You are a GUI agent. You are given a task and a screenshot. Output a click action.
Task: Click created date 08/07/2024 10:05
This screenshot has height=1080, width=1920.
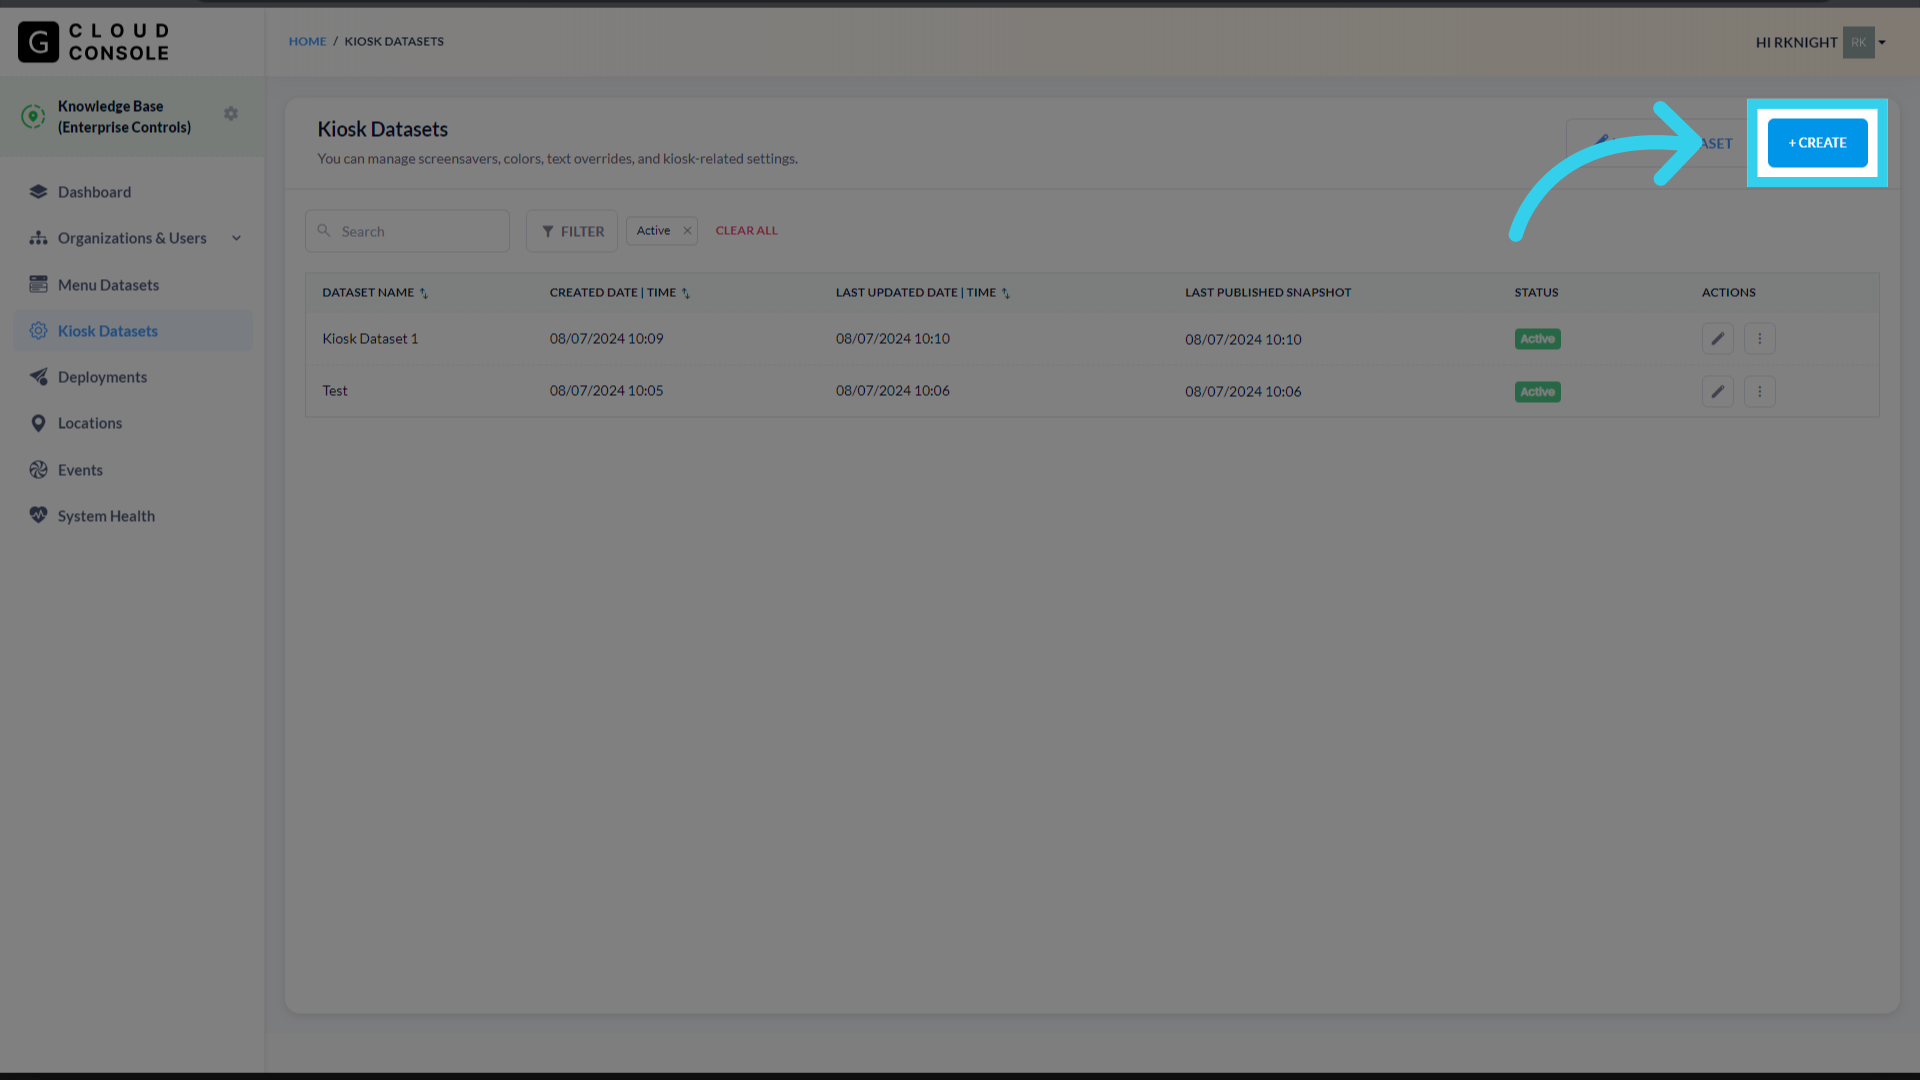(606, 391)
